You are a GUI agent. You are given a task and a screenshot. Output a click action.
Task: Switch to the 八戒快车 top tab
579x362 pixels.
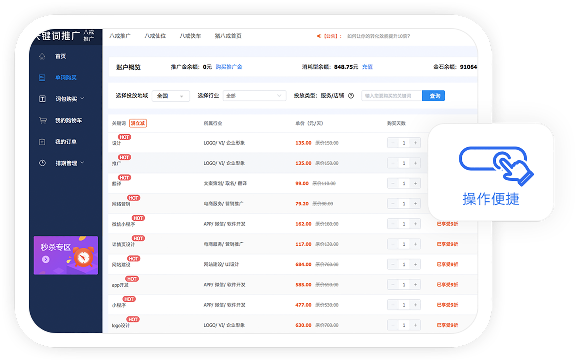(x=191, y=36)
